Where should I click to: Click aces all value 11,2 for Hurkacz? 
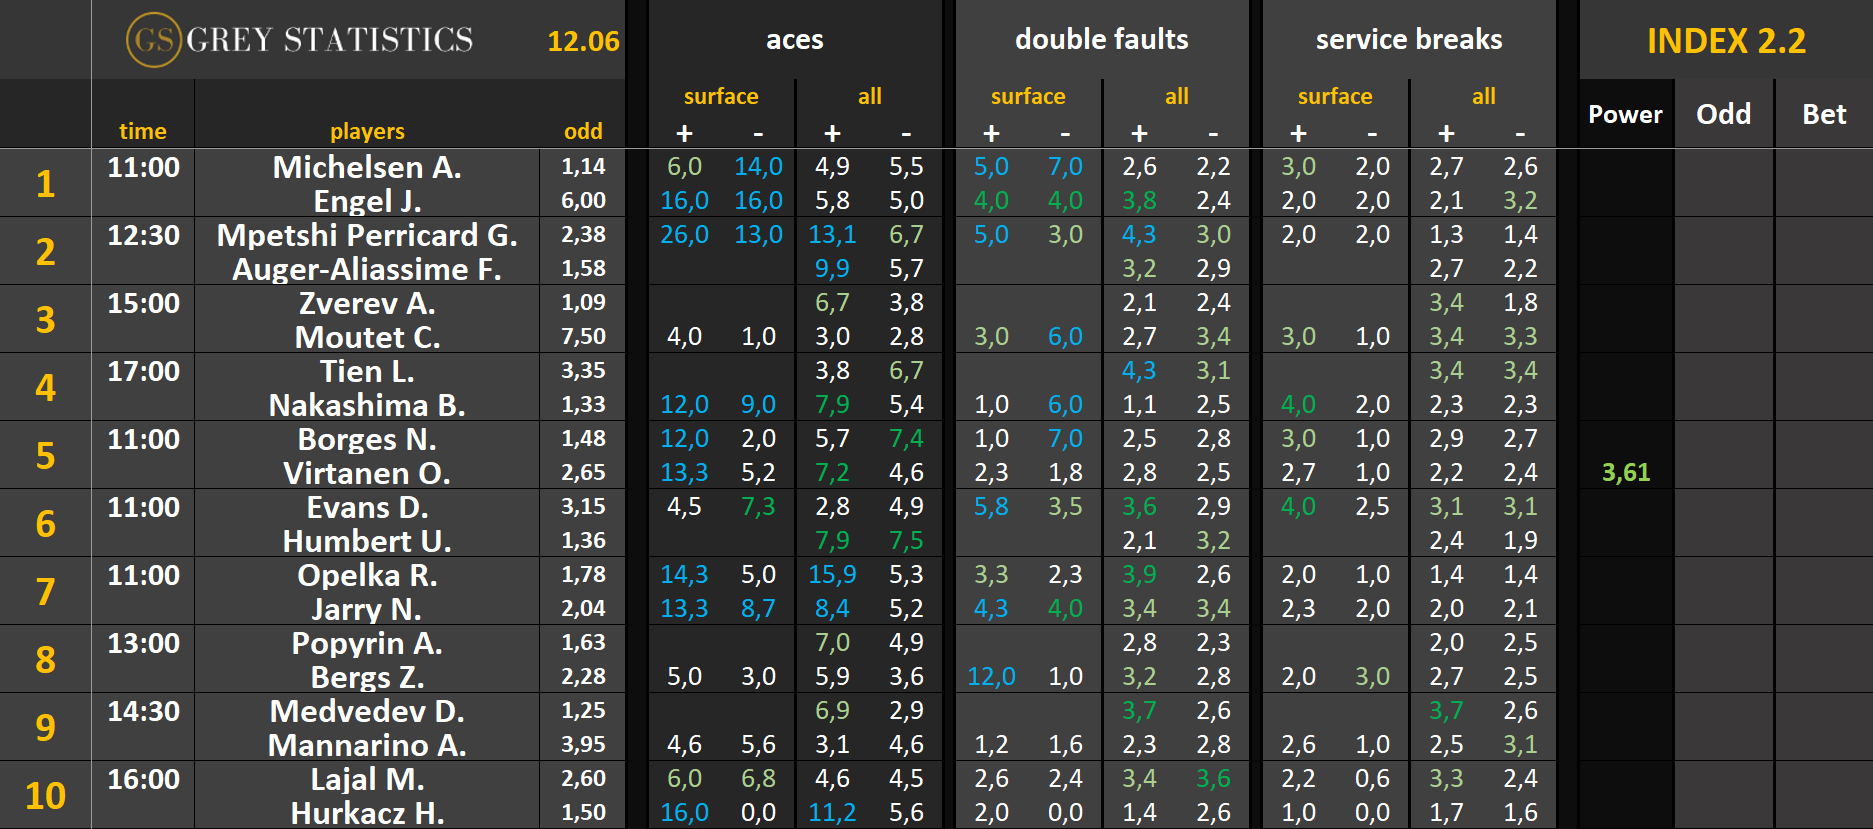[832, 813]
